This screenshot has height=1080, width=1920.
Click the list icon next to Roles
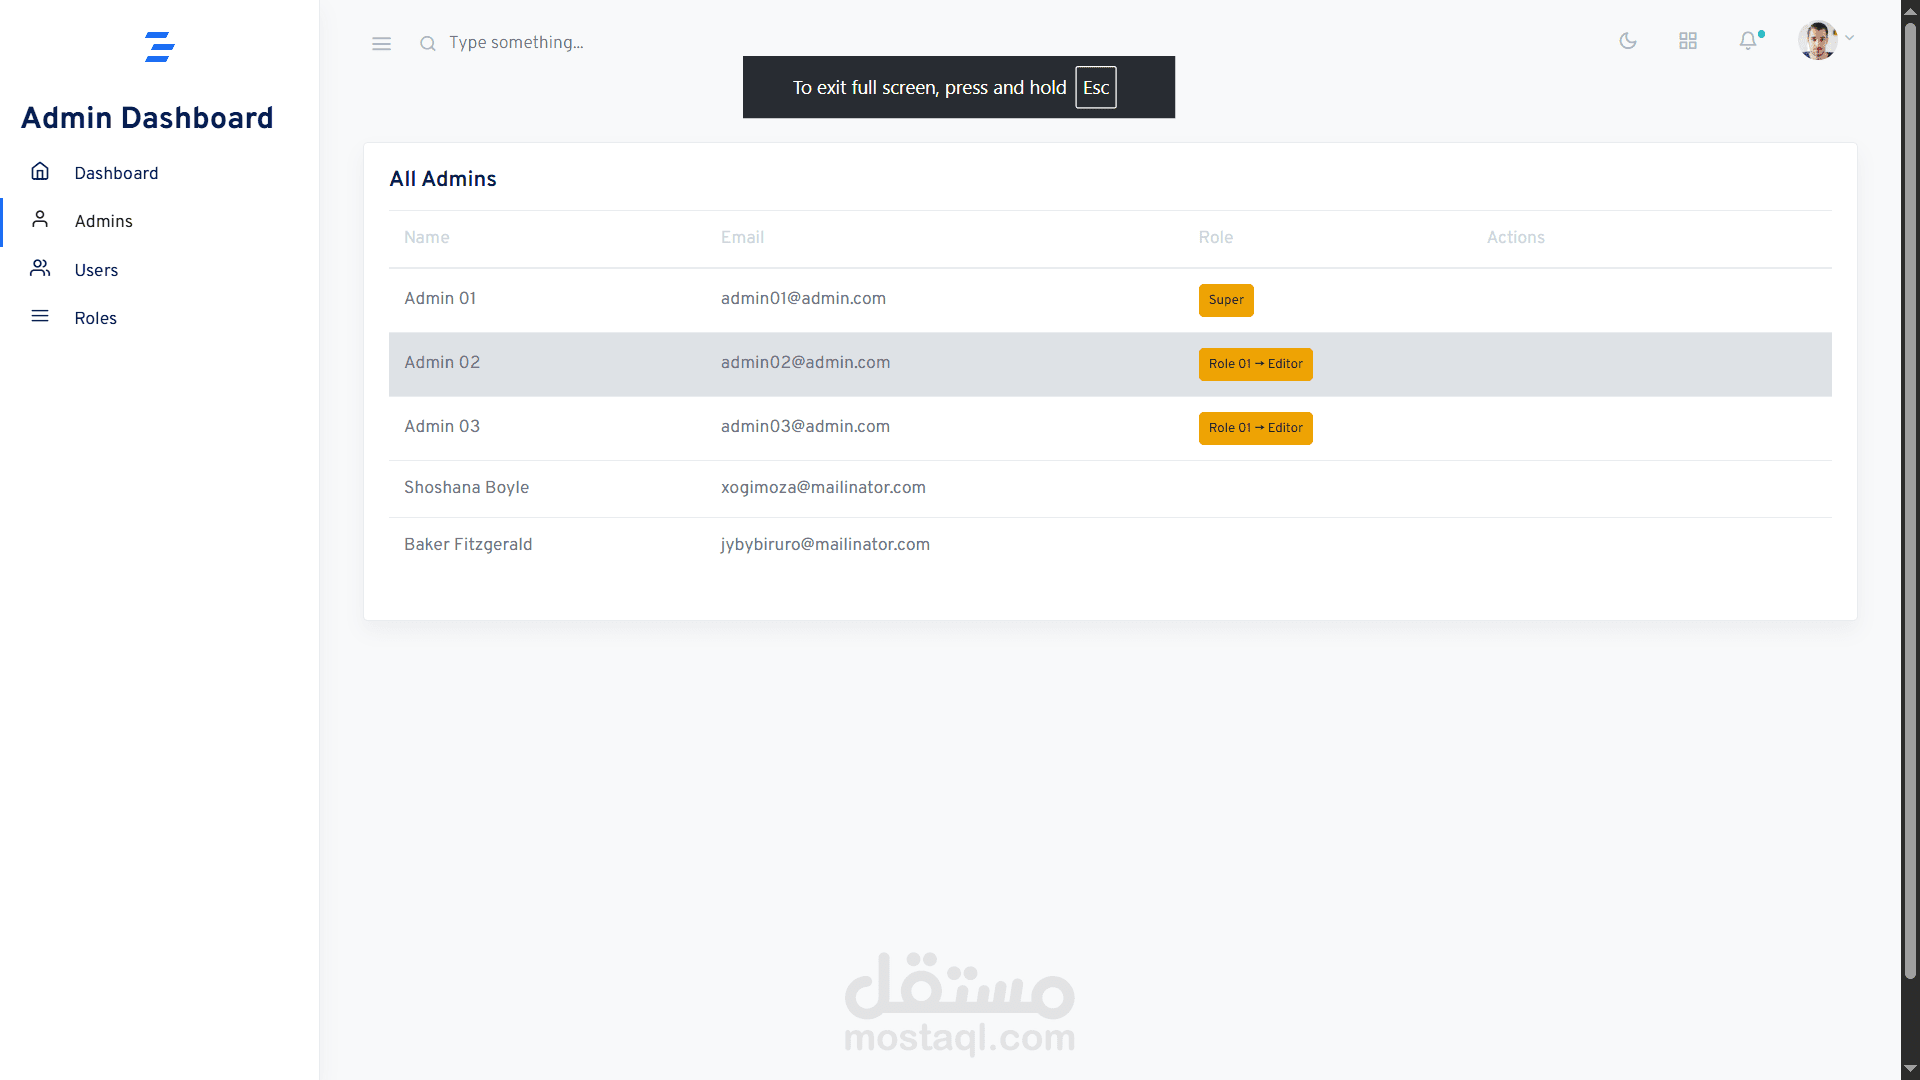click(x=40, y=316)
